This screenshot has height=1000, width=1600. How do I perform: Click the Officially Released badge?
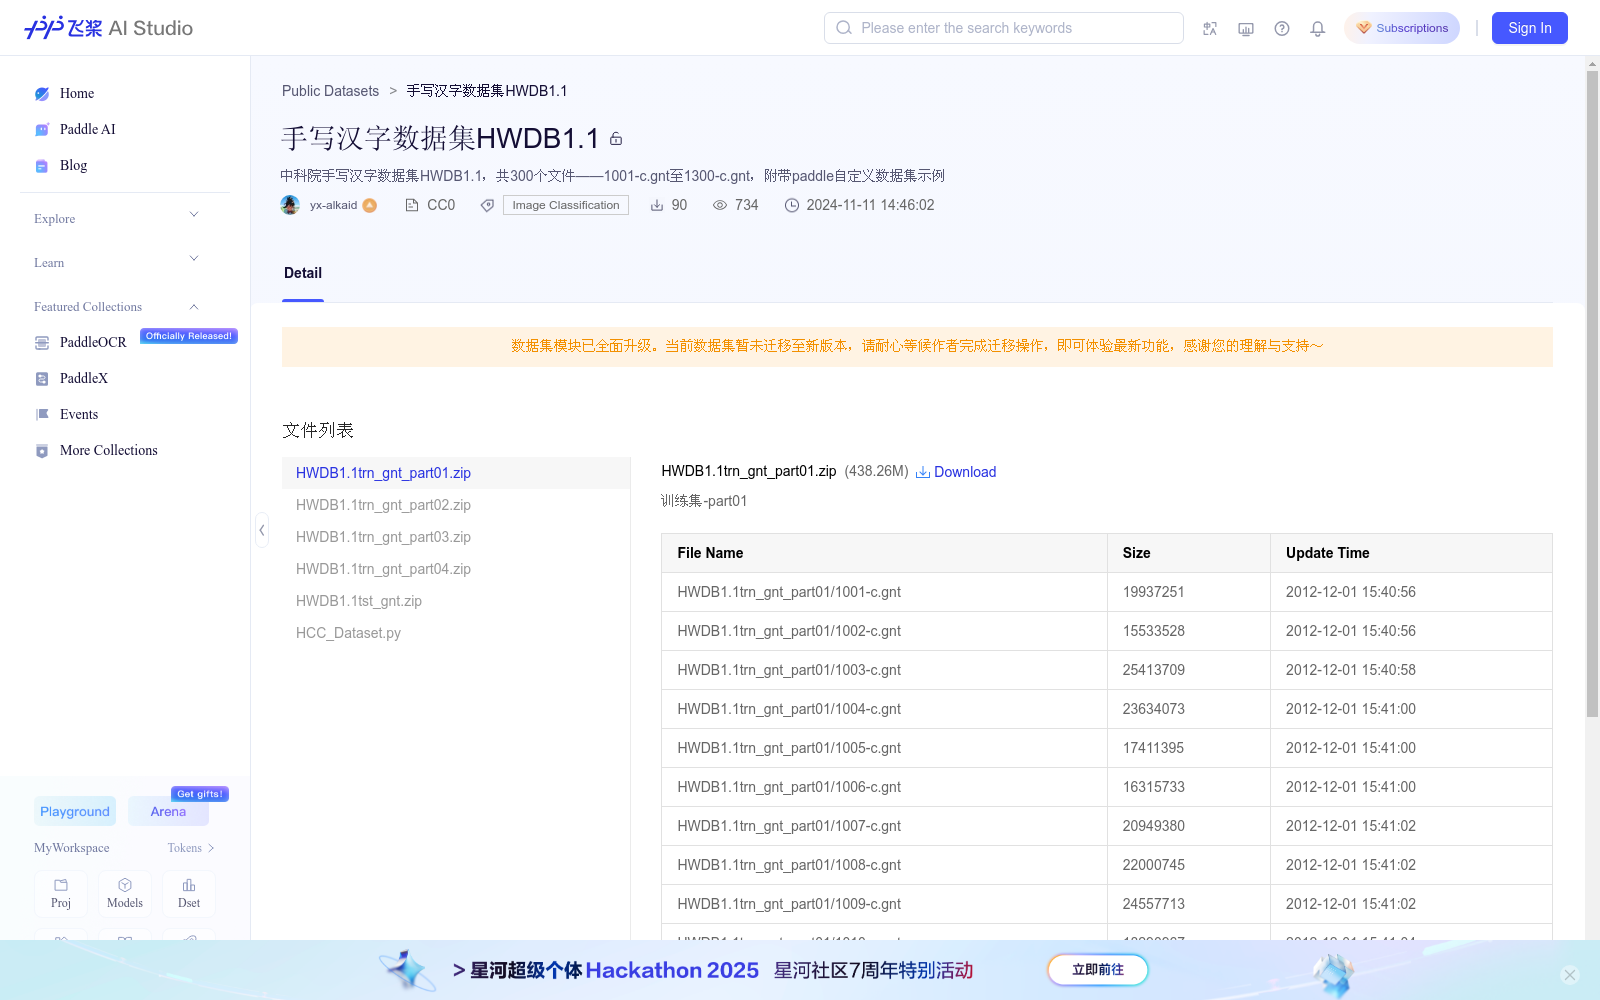(x=189, y=336)
